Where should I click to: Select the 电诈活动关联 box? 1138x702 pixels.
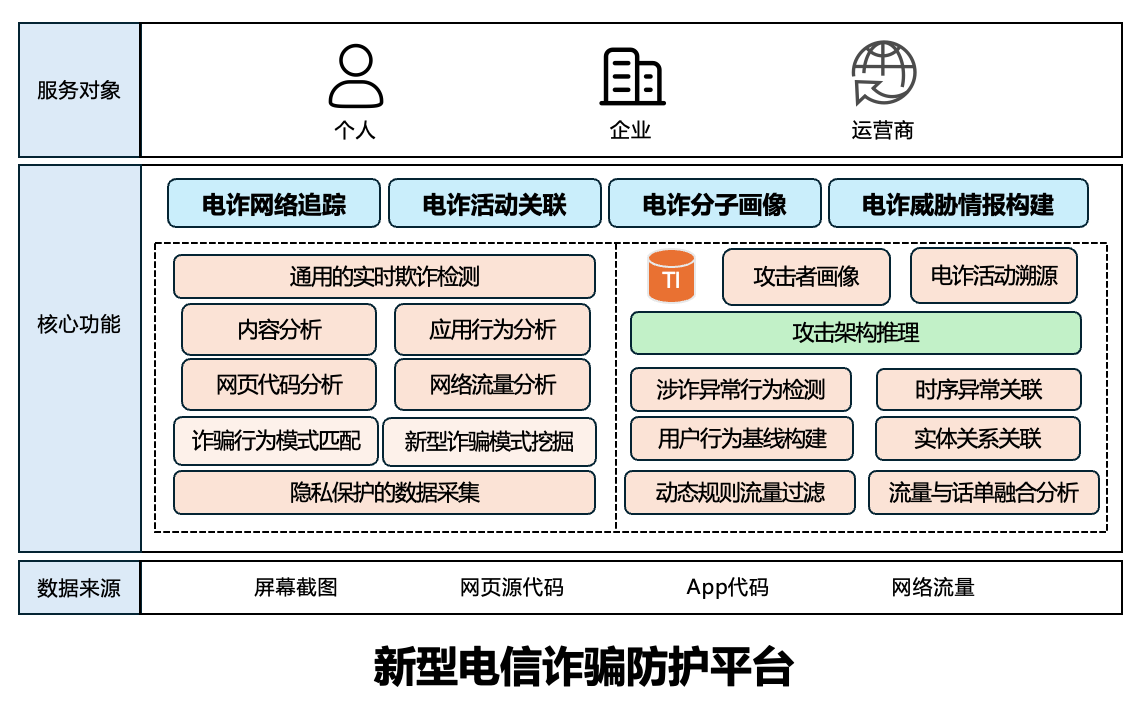tap(494, 203)
